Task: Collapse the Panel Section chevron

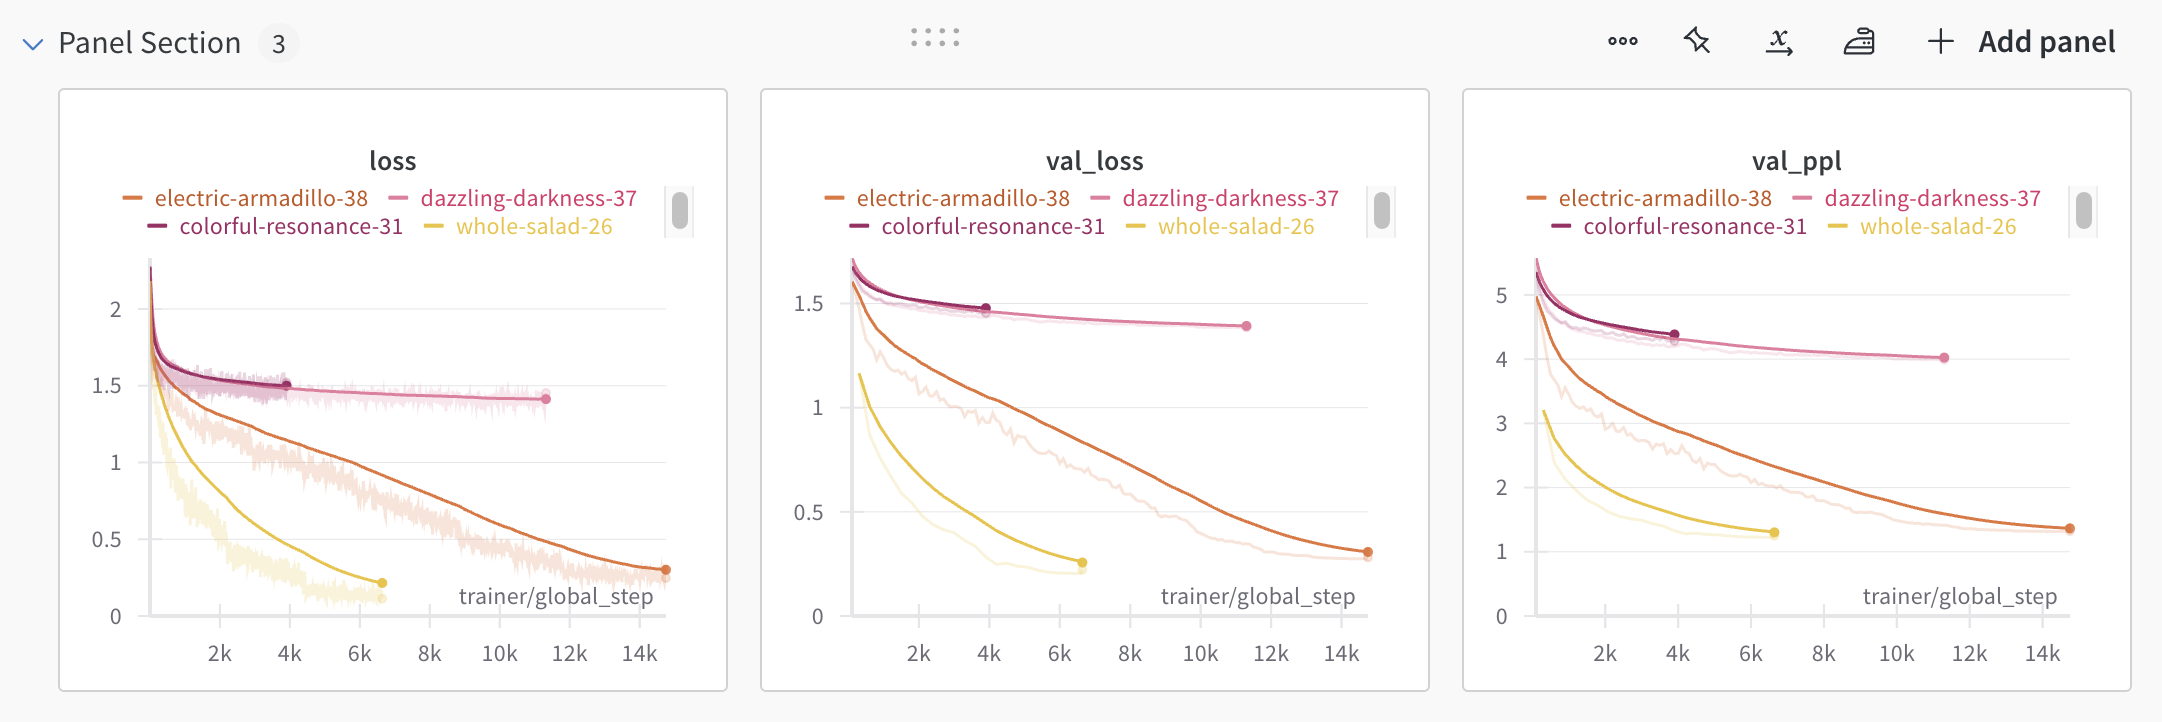Action: click(33, 44)
